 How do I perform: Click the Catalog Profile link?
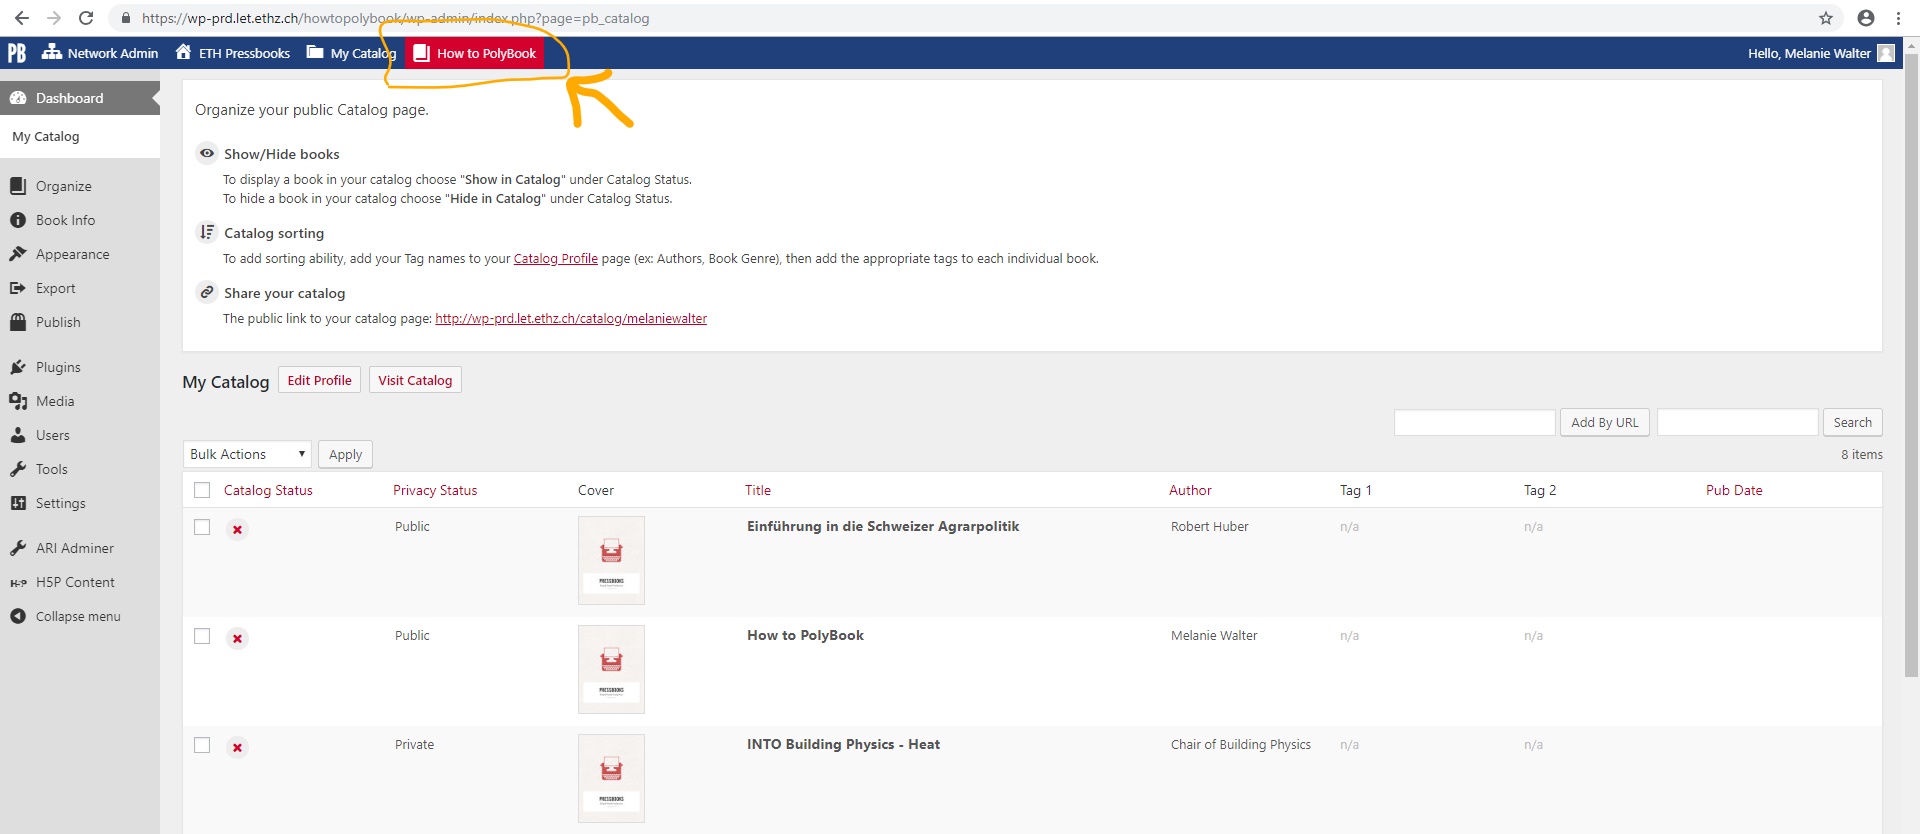click(x=555, y=258)
